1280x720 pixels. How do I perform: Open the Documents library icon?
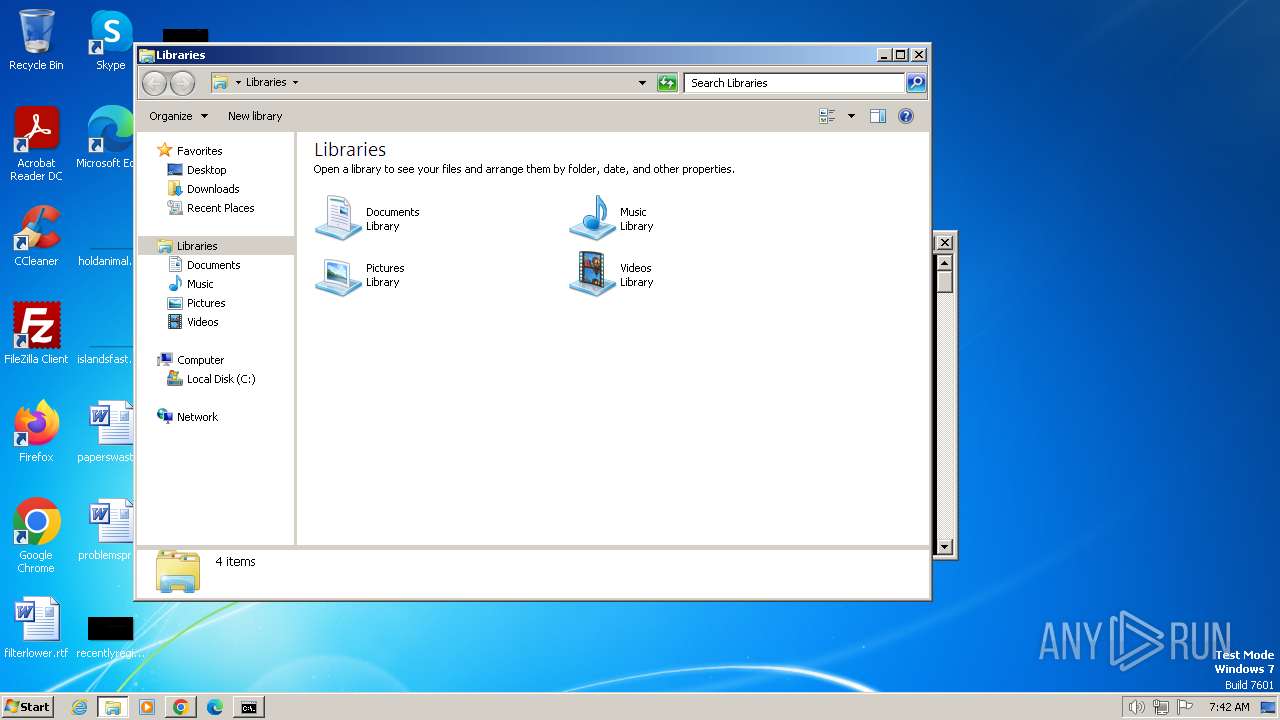pos(338,218)
